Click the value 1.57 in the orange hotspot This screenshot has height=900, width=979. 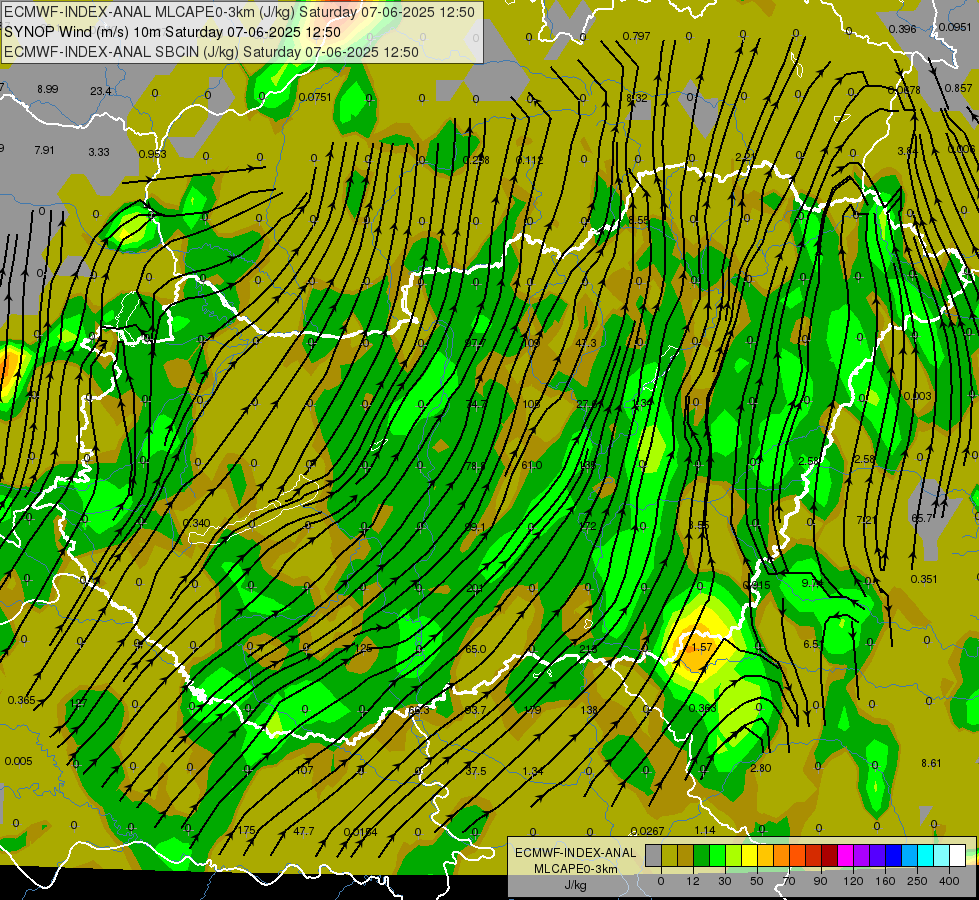click(x=702, y=647)
